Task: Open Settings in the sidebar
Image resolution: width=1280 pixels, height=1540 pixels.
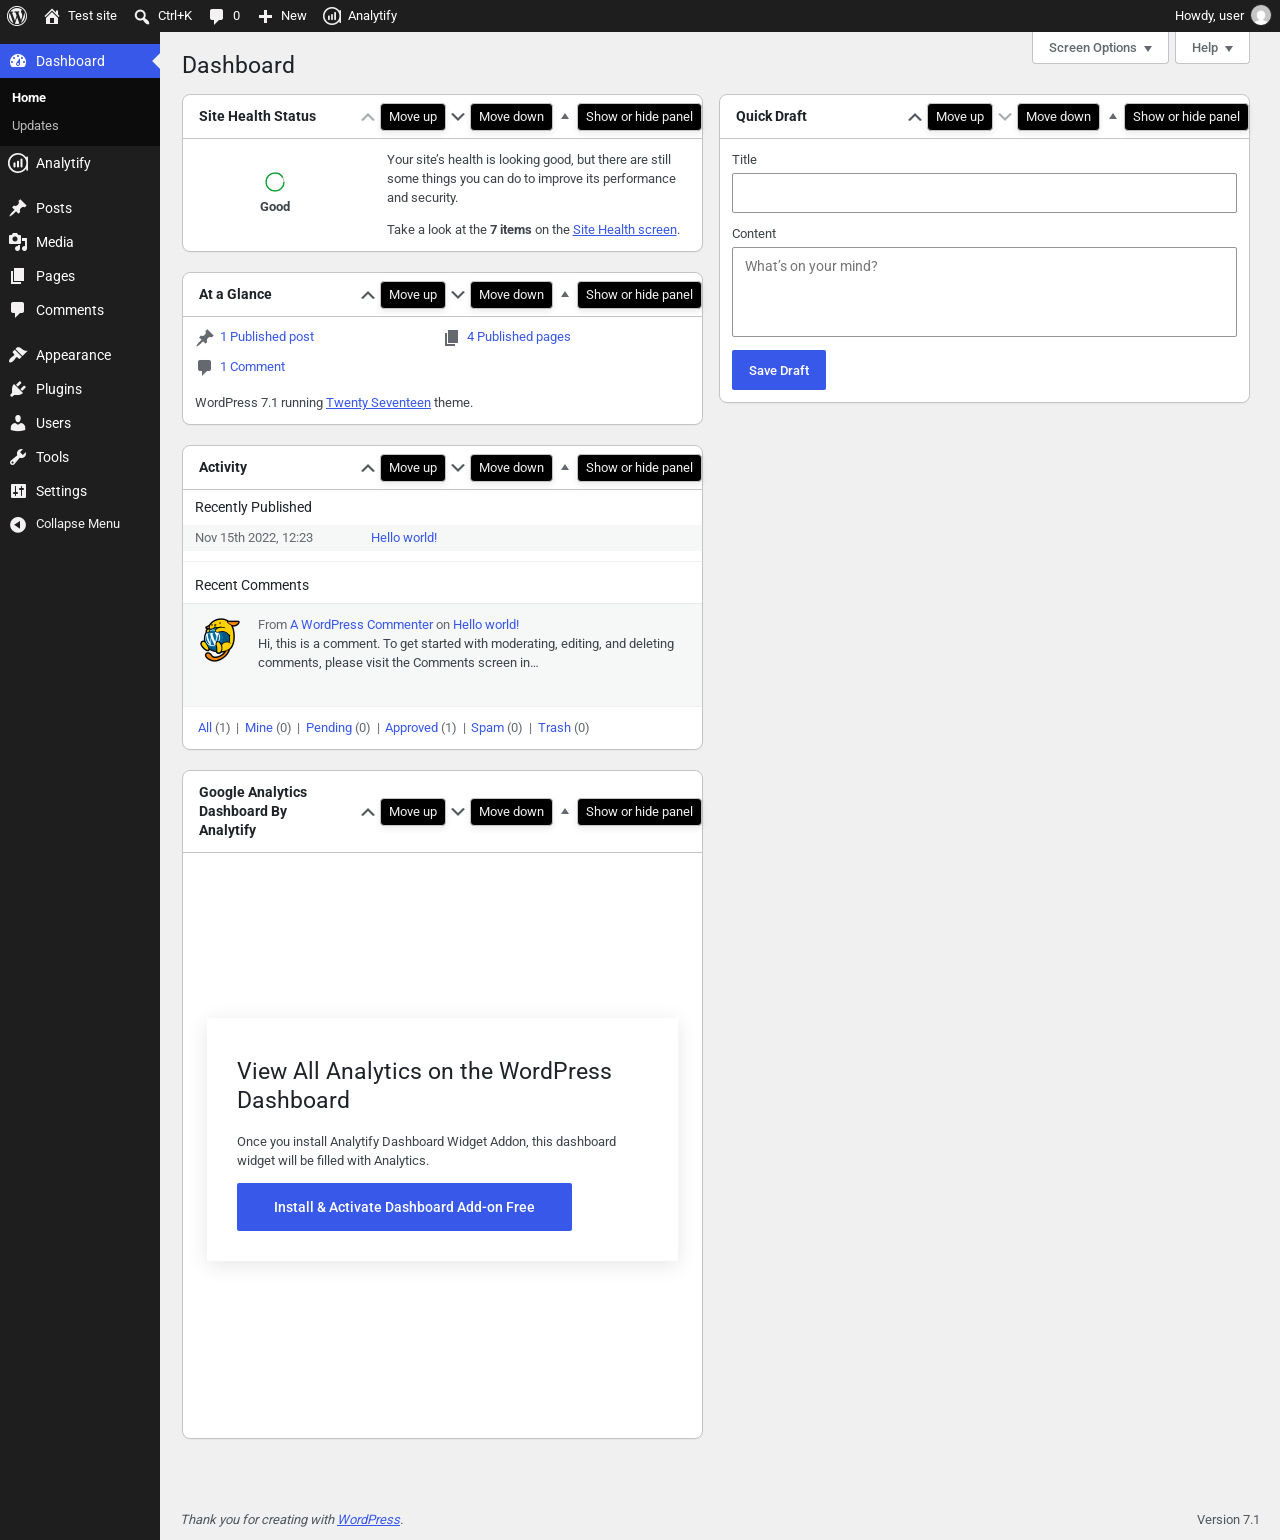Action: (80, 491)
